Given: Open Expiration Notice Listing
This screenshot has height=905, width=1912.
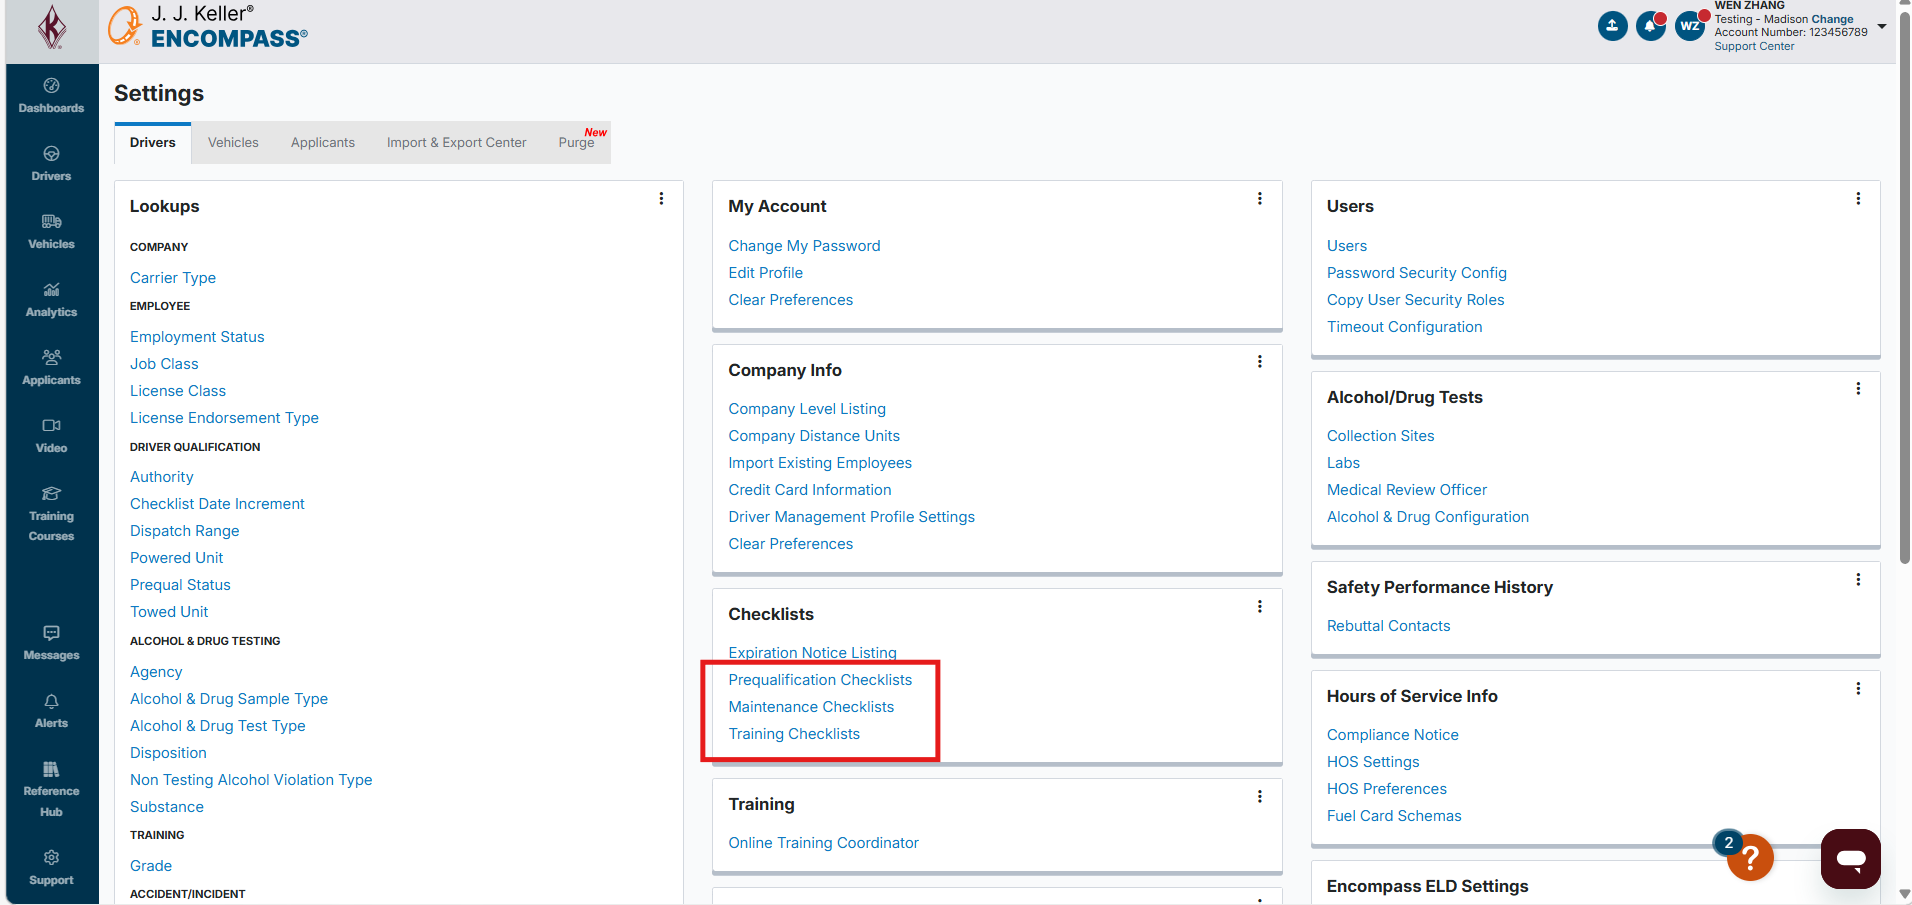Looking at the screenshot, I should (x=812, y=653).
